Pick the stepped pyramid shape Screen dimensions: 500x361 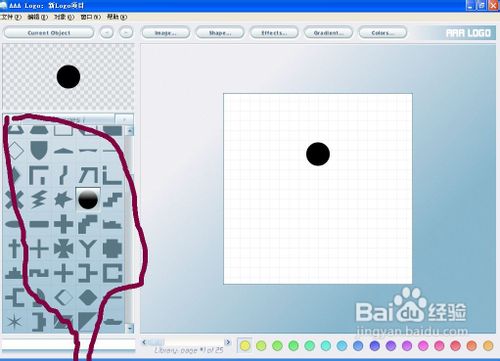(x=14, y=273)
